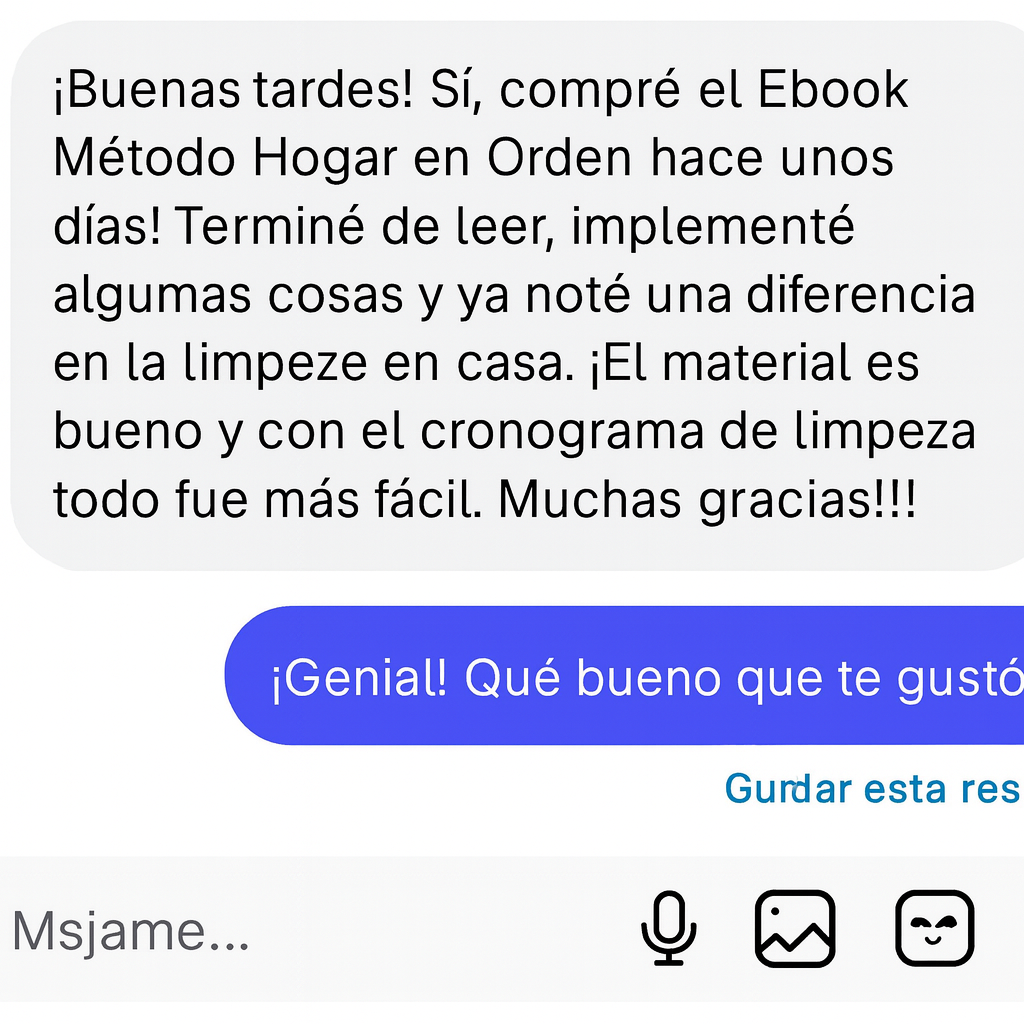Click the text "Muchas gracias!!!"
1024x1024 pixels.
(707, 500)
